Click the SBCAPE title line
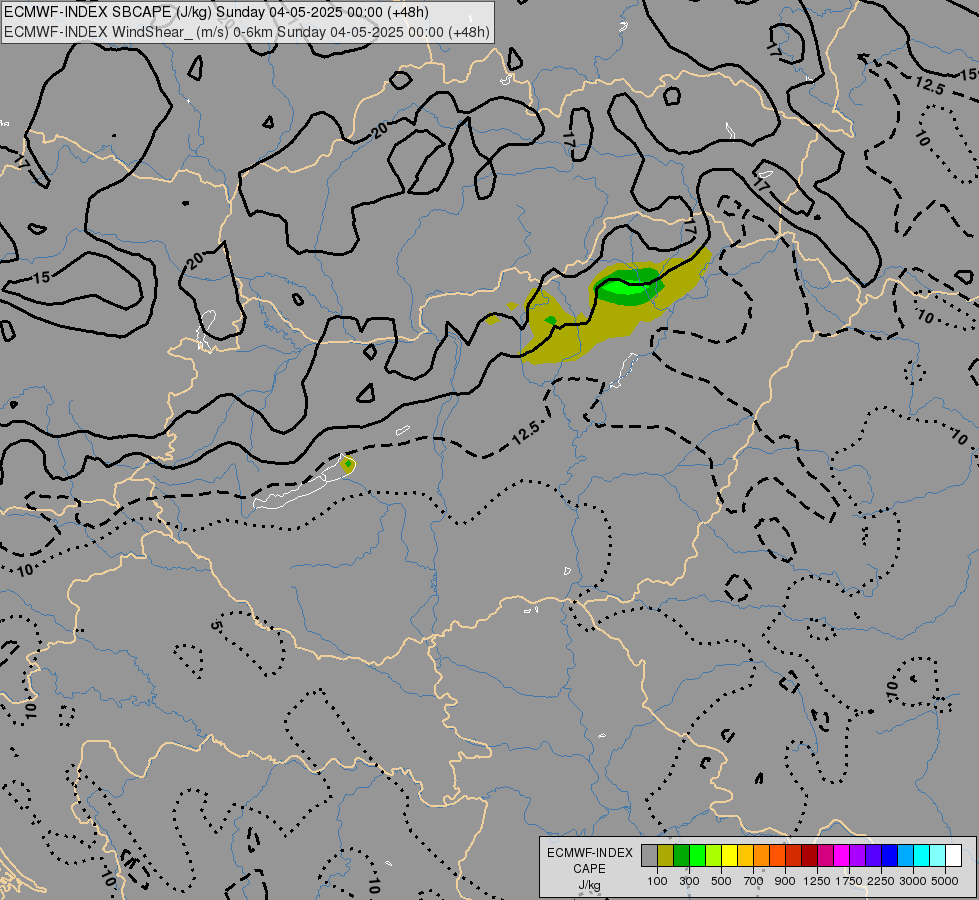 pos(216,12)
